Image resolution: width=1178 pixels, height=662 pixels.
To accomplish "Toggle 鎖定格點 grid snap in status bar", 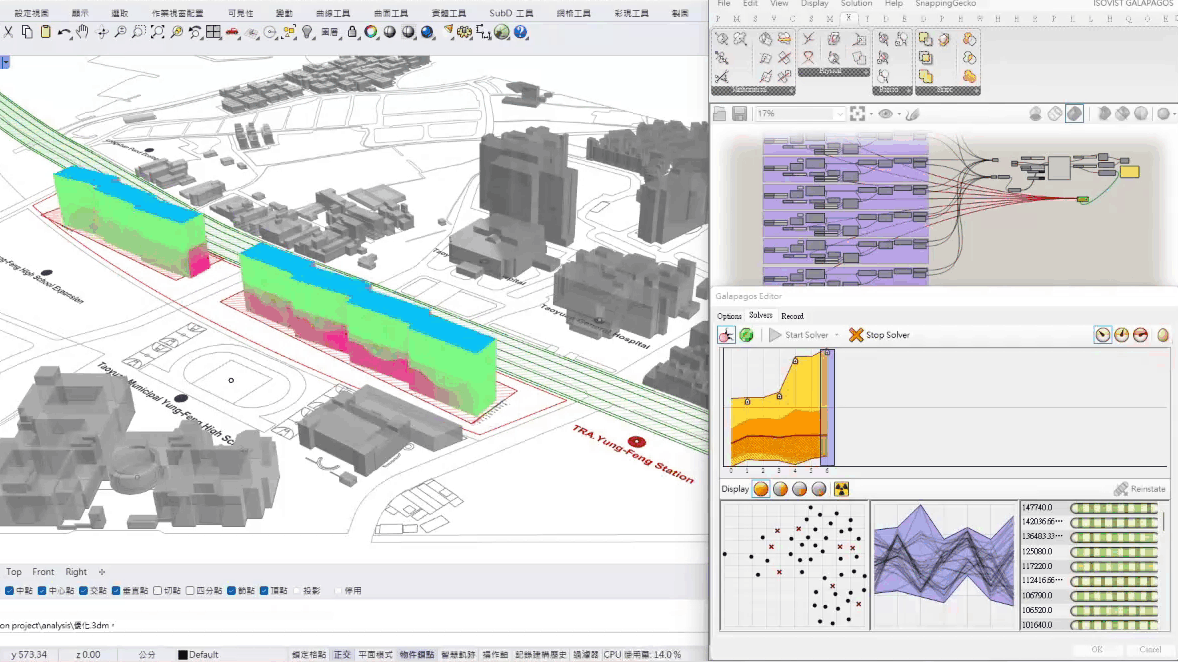I will 308,655.
